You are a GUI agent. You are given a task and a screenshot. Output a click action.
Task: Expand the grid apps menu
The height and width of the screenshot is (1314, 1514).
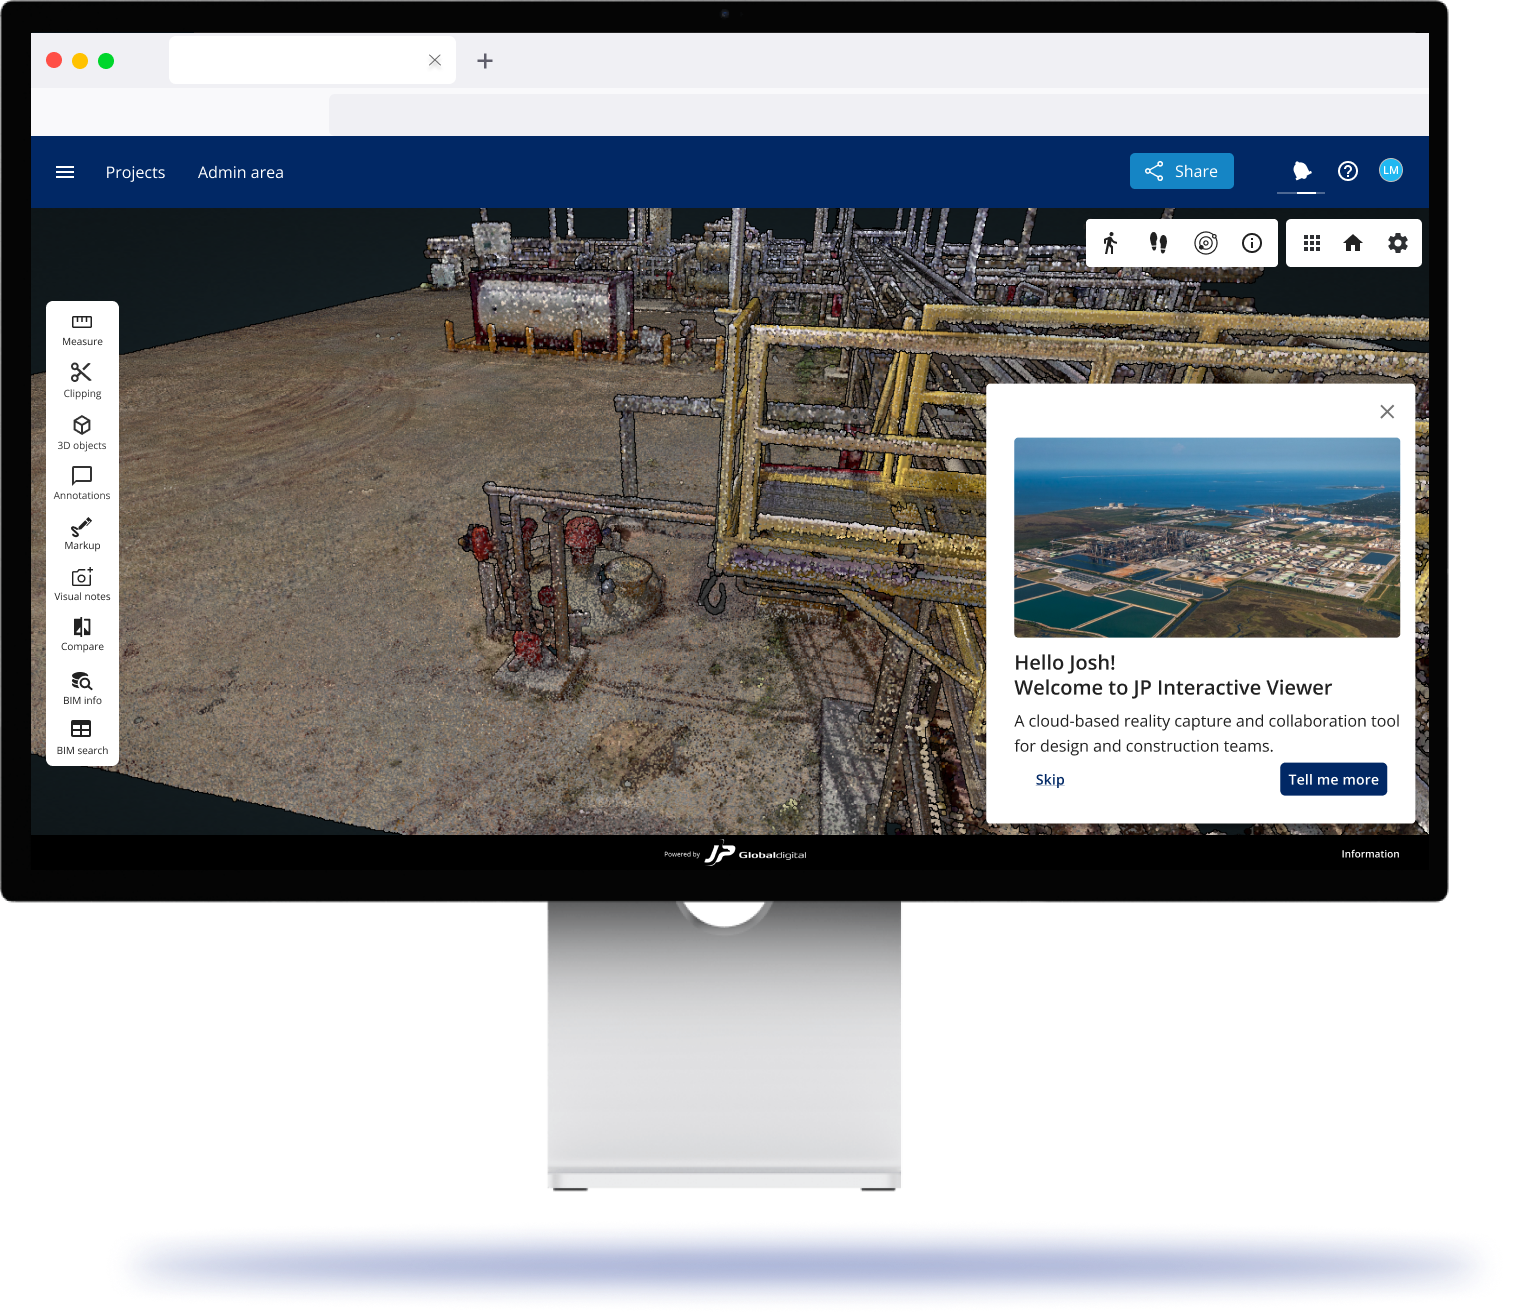tap(1312, 243)
